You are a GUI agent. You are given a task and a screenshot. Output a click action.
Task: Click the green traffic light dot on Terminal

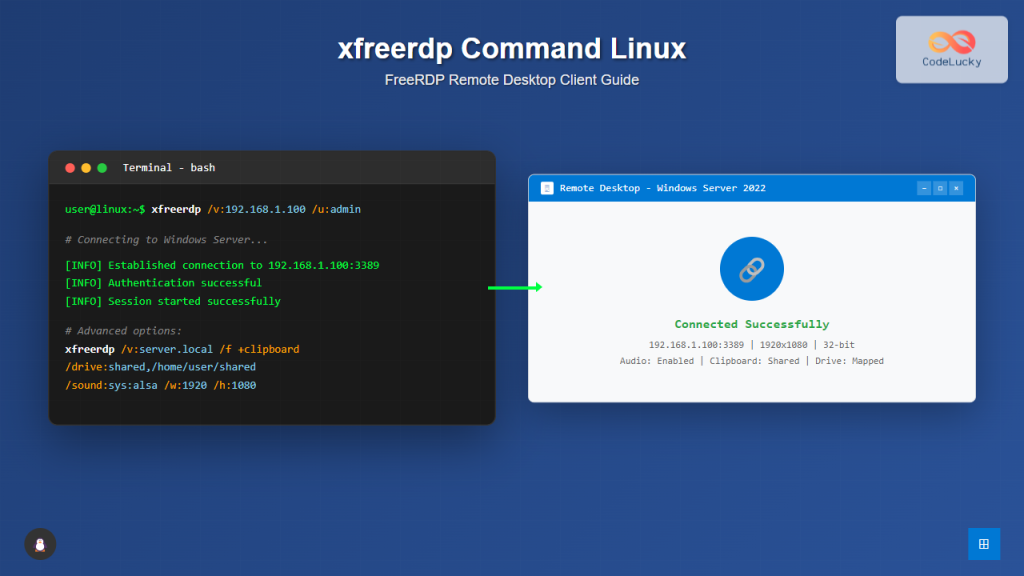coord(100,168)
